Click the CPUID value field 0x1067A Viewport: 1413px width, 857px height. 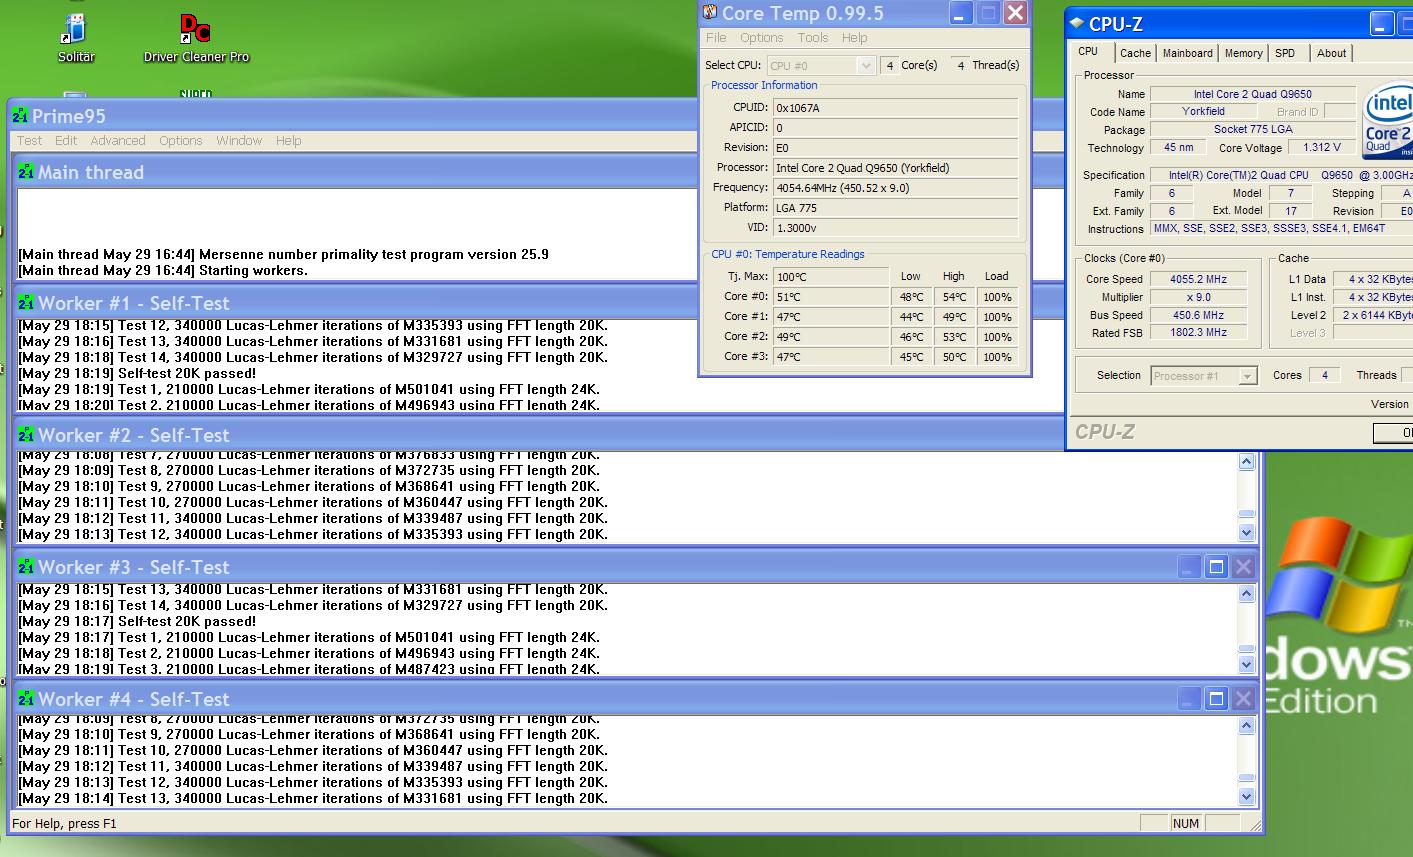(895, 108)
